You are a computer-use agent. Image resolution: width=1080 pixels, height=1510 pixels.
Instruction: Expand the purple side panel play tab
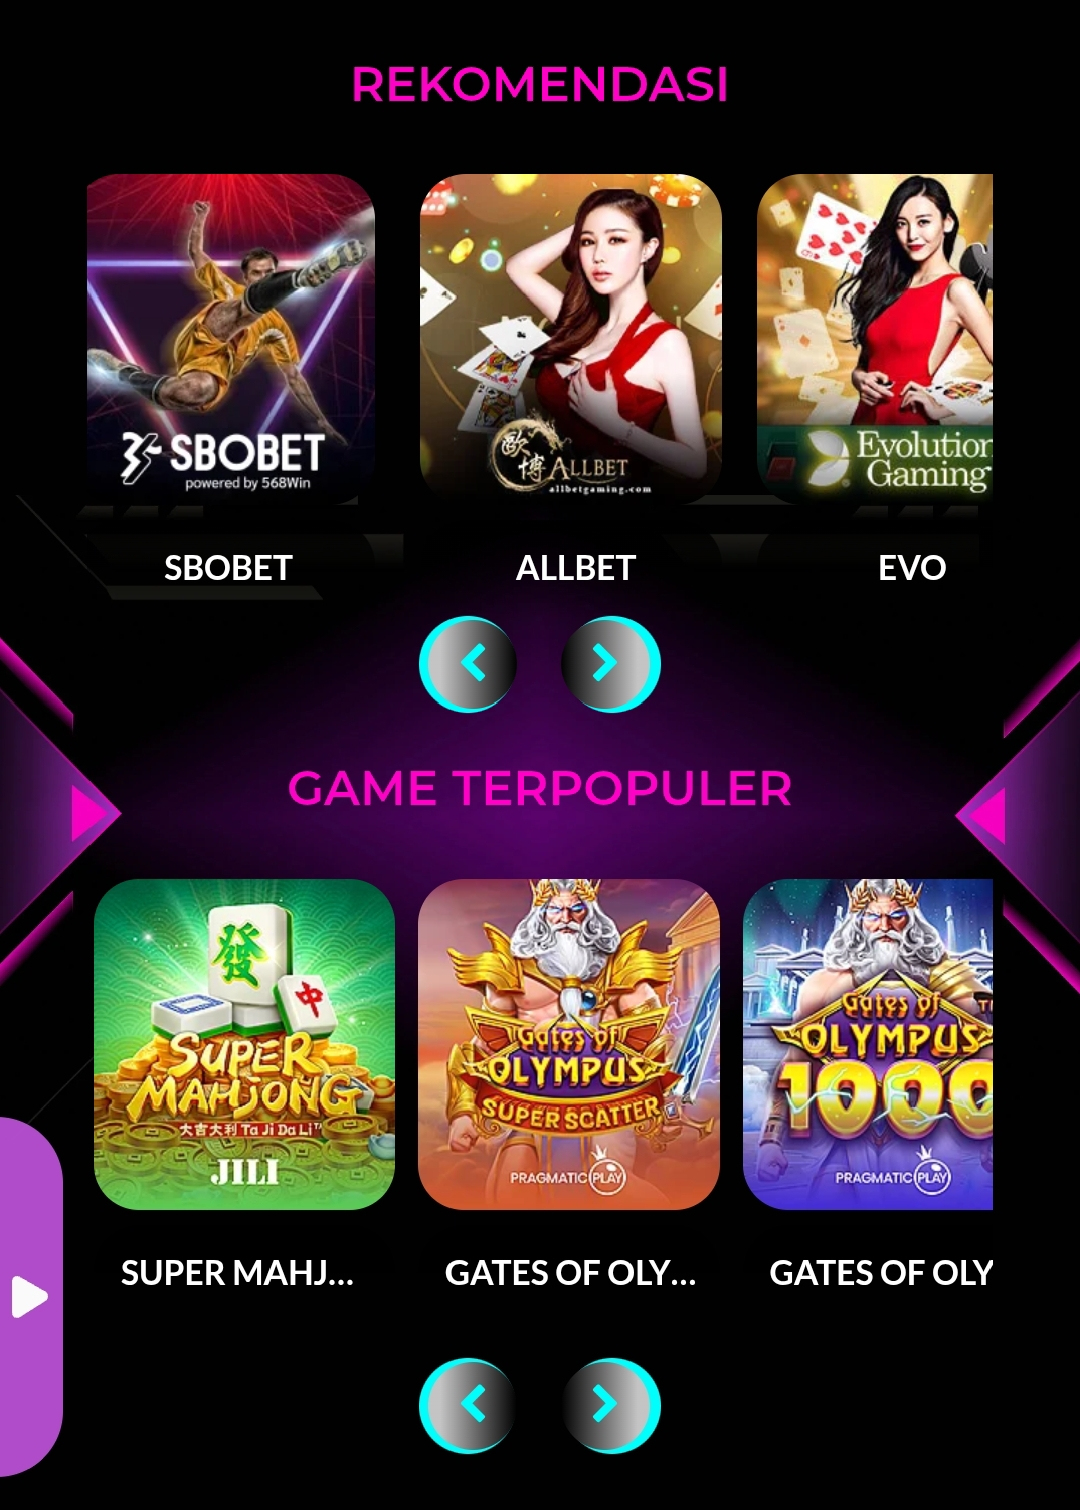click(30, 1297)
